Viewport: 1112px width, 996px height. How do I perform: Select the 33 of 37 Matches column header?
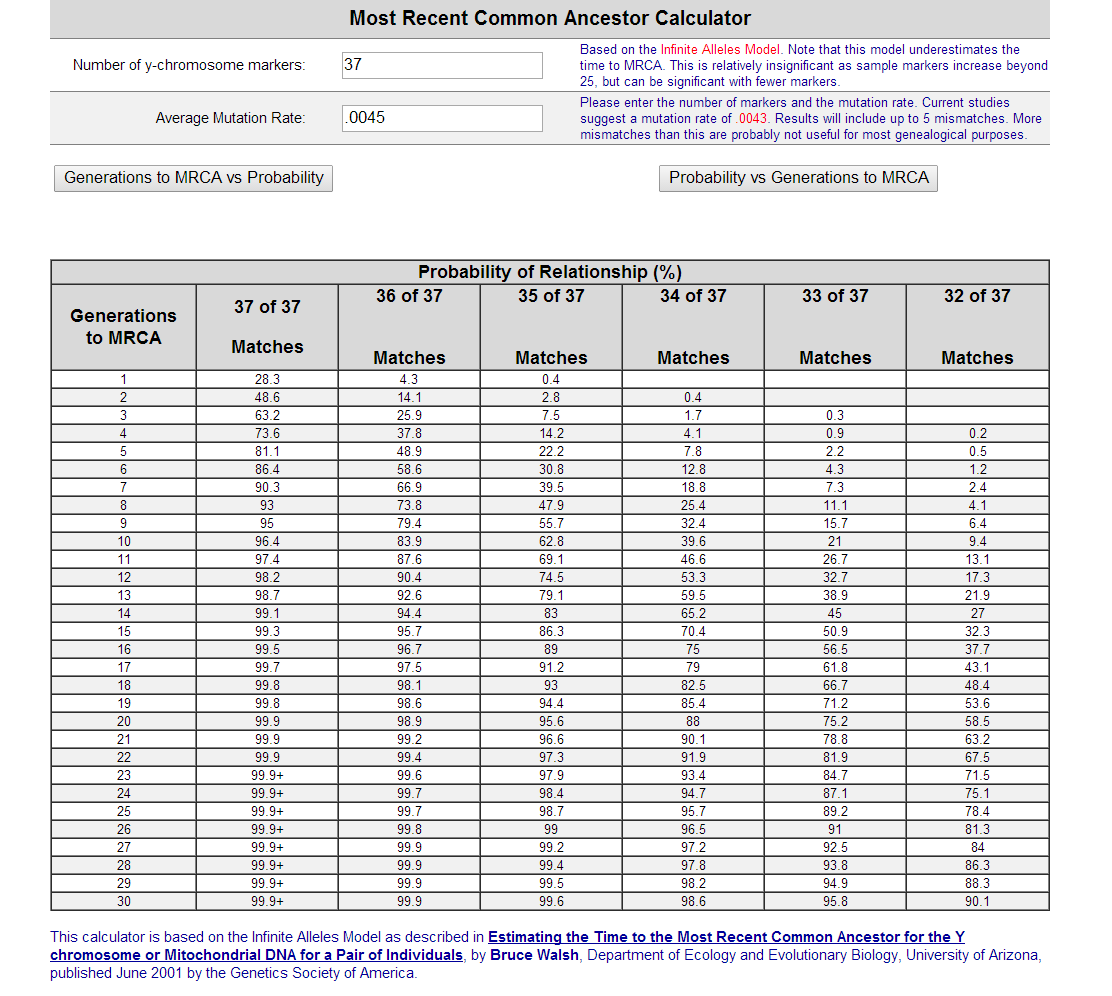[x=835, y=327]
